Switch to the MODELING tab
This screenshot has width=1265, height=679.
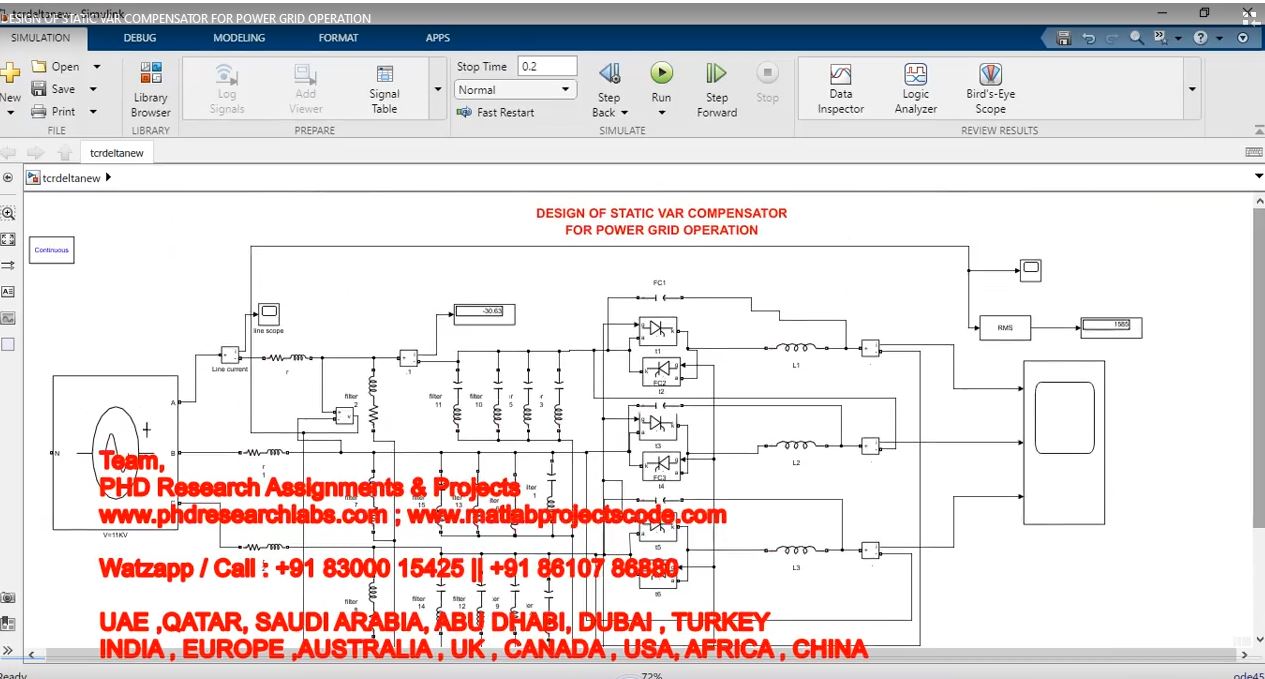tap(239, 38)
